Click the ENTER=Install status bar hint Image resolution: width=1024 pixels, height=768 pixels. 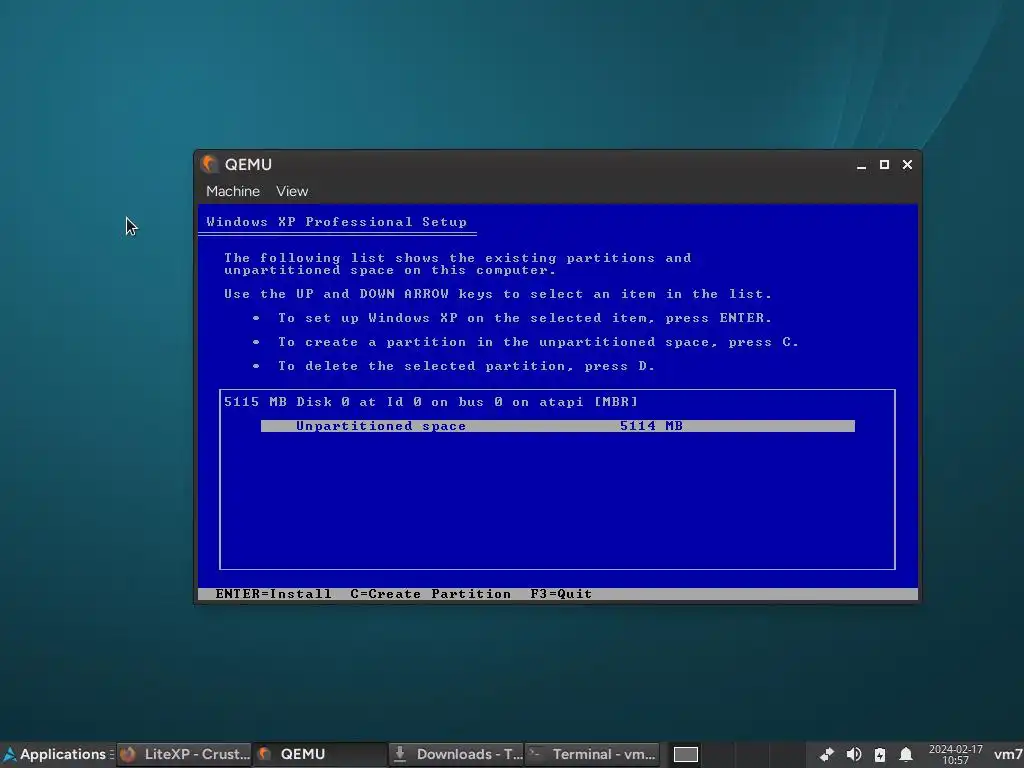tap(273, 594)
